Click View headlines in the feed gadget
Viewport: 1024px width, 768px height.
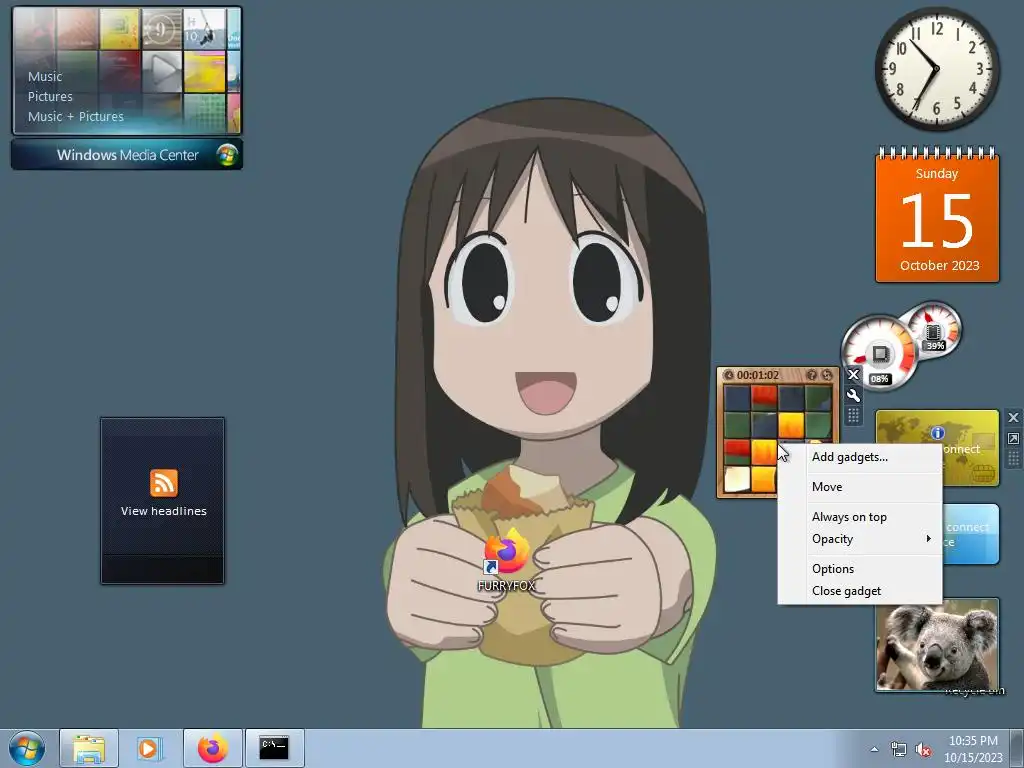[x=163, y=511]
